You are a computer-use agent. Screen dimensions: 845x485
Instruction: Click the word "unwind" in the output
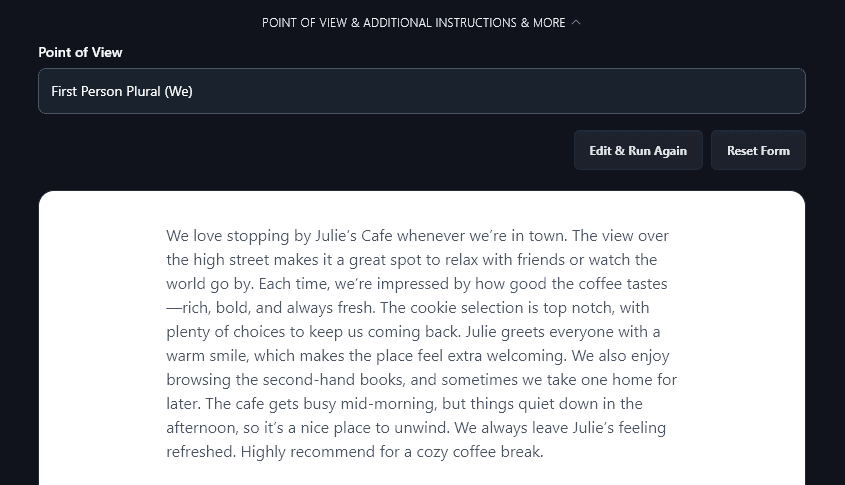pyautogui.click(x=419, y=428)
